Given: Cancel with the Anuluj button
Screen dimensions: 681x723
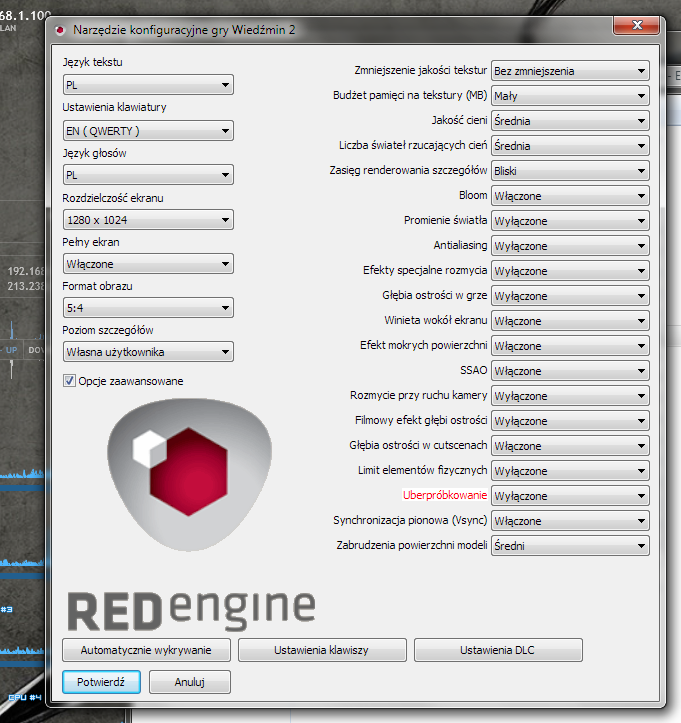Looking at the screenshot, I should tap(189, 682).
